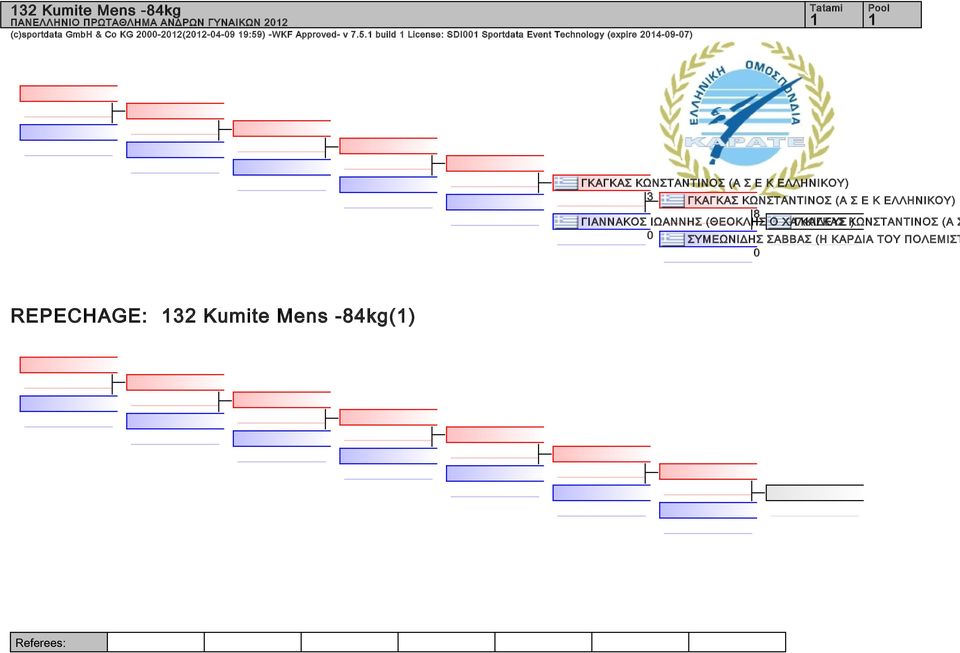
Task: Click the last empty referee box in row
Action: tap(737, 643)
